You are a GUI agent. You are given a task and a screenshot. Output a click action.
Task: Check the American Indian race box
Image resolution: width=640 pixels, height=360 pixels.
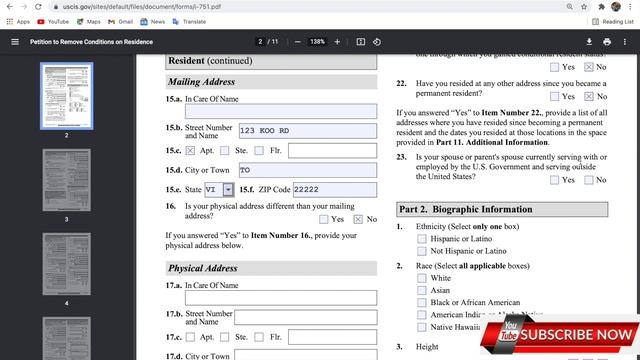(x=422, y=315)
